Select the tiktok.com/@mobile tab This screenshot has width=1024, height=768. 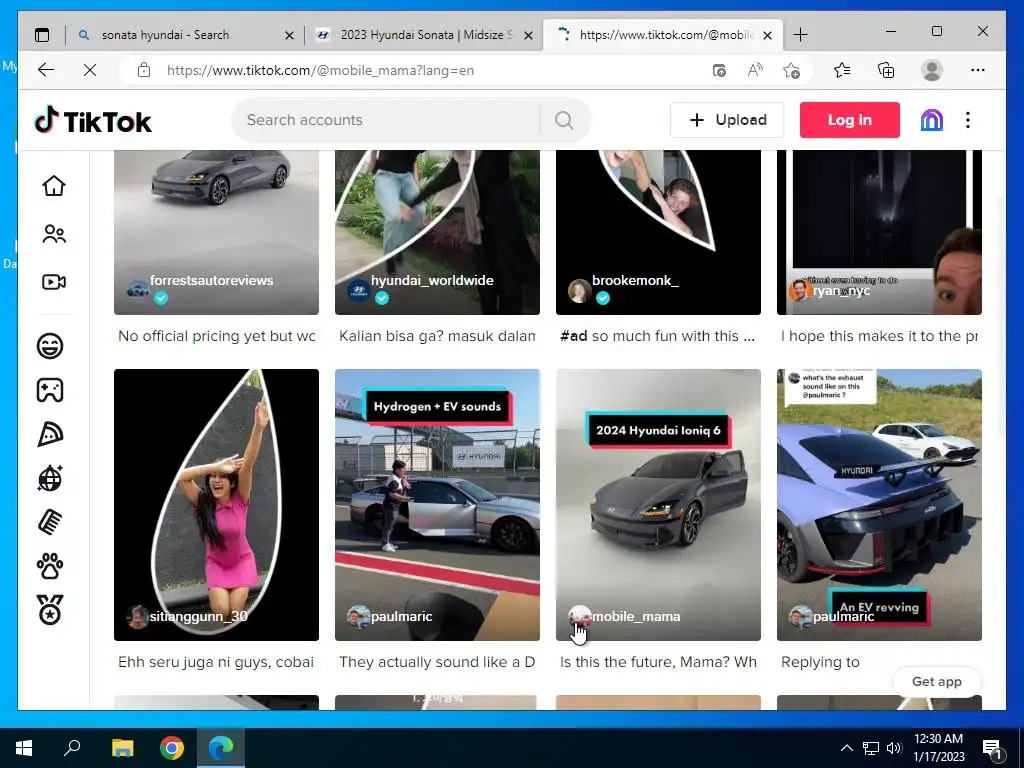coord(661,35)
